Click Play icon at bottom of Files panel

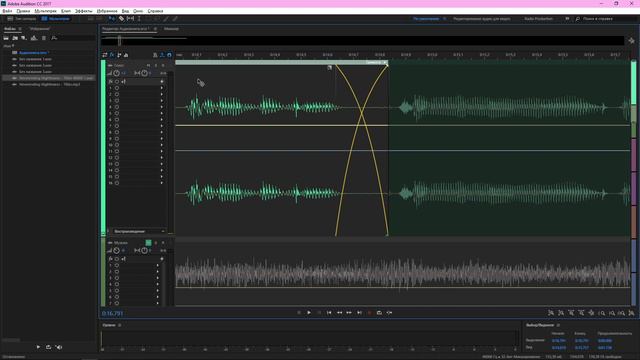pyautogui.click(x=38, y=347)
